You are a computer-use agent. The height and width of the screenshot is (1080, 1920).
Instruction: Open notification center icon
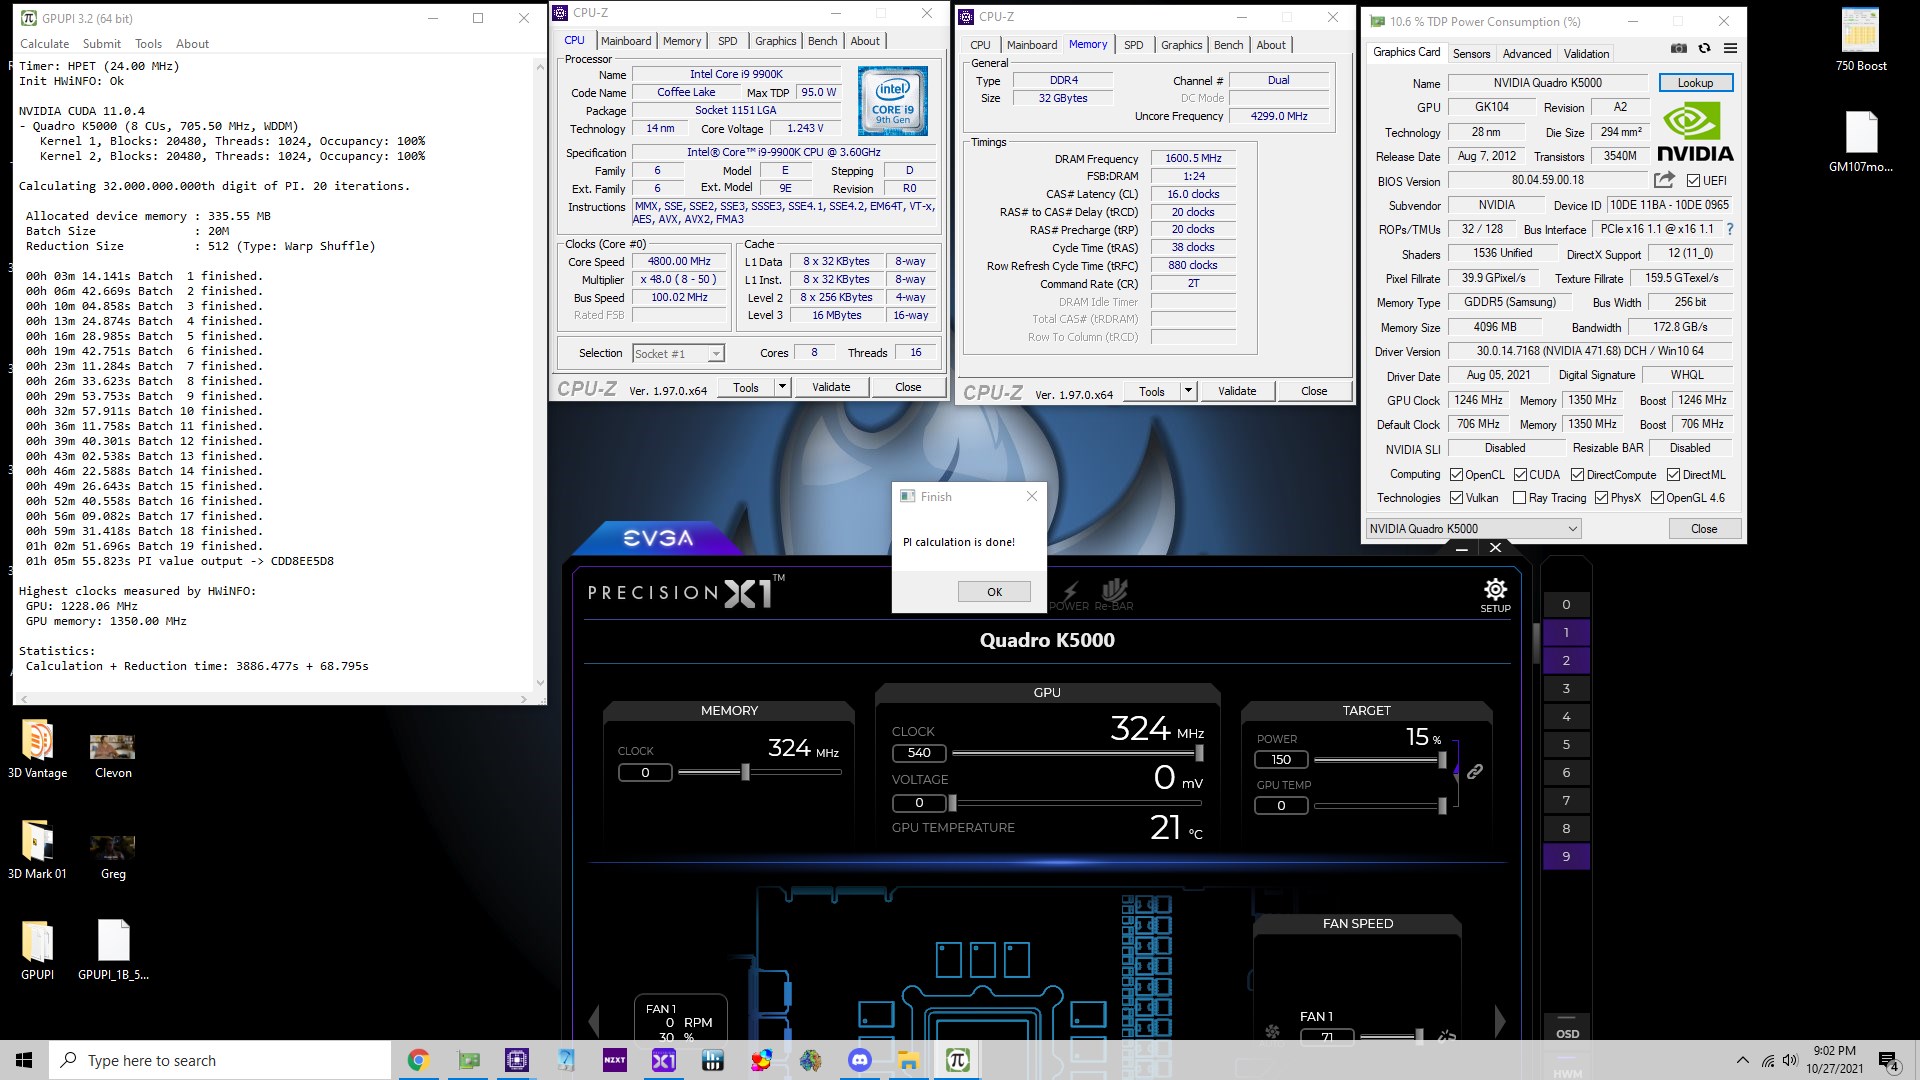pyautogui.click(x=1888, y=1061)
